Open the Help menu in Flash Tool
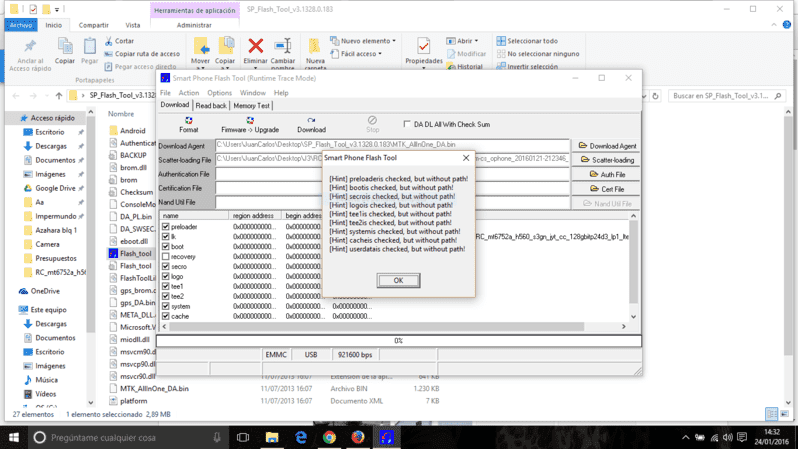The image size is (798, 449). pos(281,93)
